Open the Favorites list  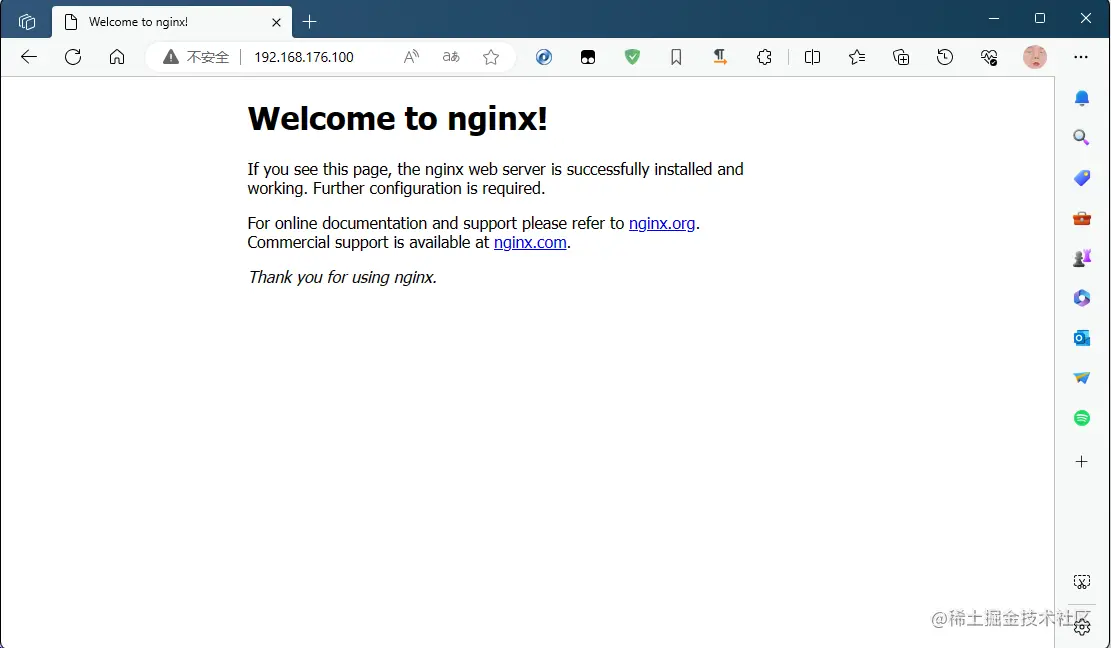(x=857, y=57)
